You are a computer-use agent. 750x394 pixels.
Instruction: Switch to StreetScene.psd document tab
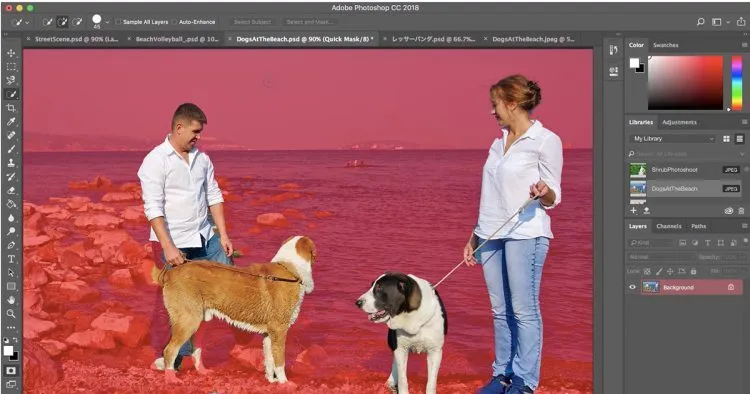tap(76, 39)
